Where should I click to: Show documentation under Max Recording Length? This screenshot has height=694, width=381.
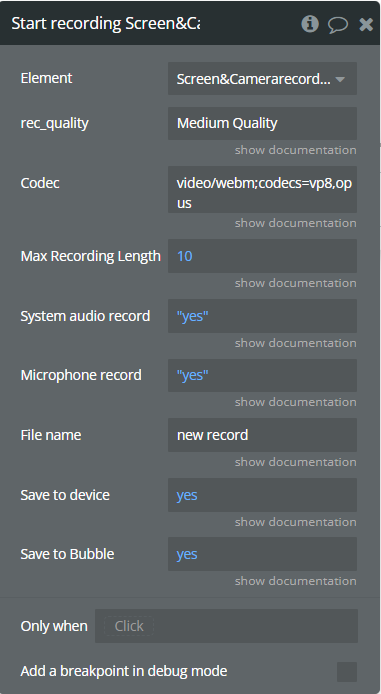tap(296, 283)
